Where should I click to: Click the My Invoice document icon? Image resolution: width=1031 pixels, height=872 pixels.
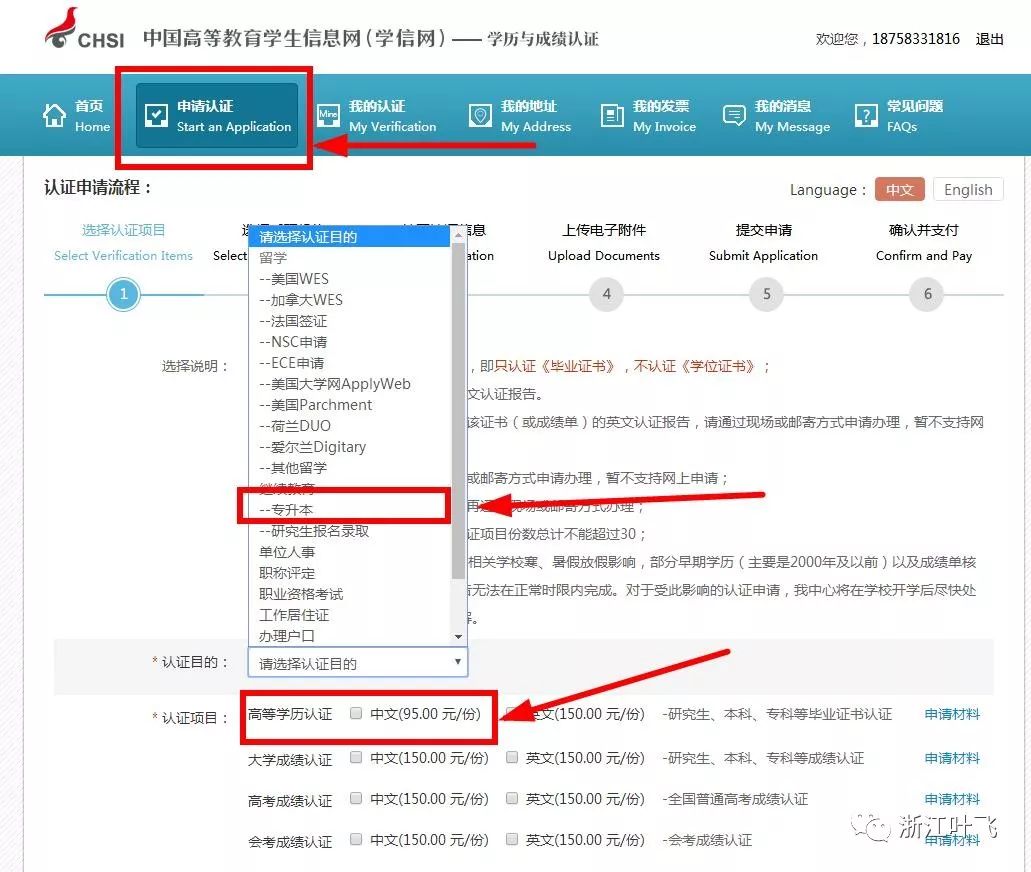[611, 115]
